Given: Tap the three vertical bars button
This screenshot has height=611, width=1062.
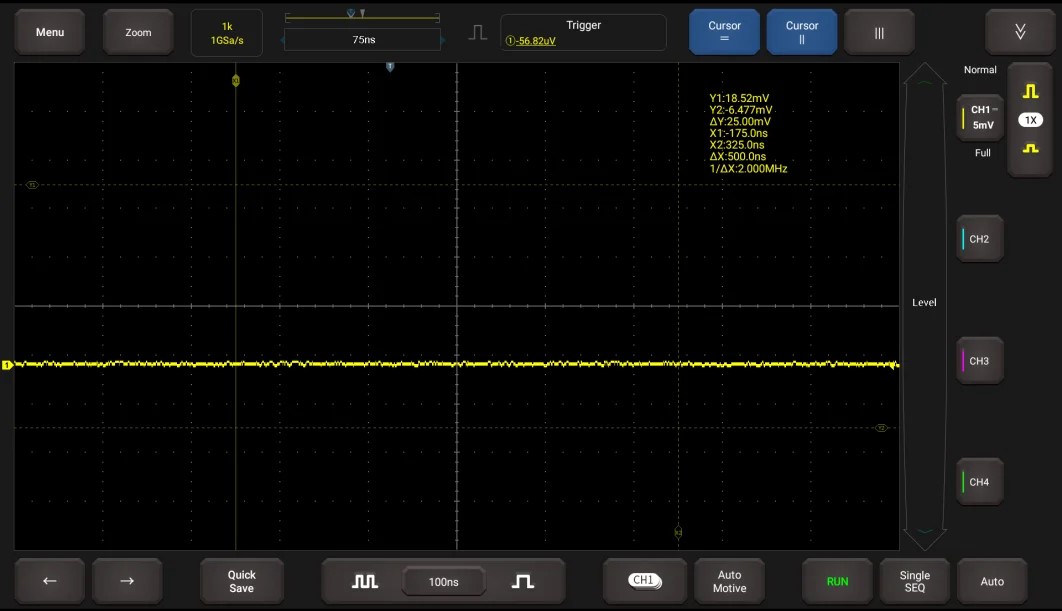Looking at the screenshot, I should [x=879, y=32].
